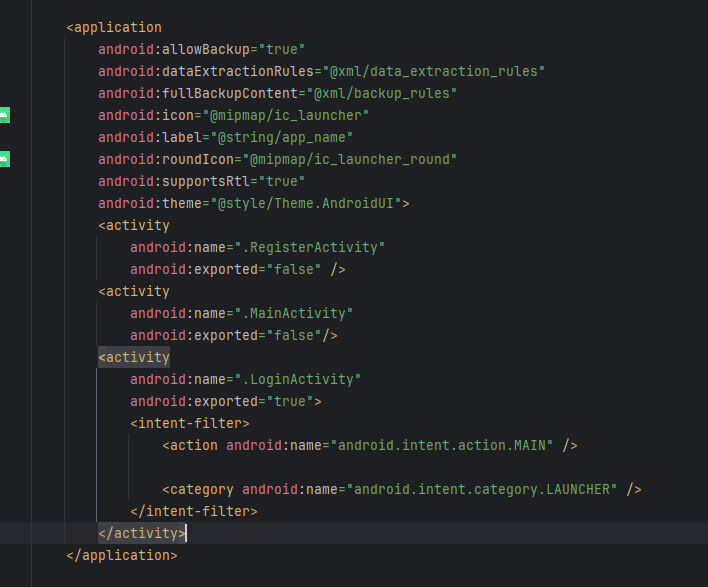Screen dimensions: 708x587
Task: Click the opening <intent-filter> tag
Action: tap(190, 424)
